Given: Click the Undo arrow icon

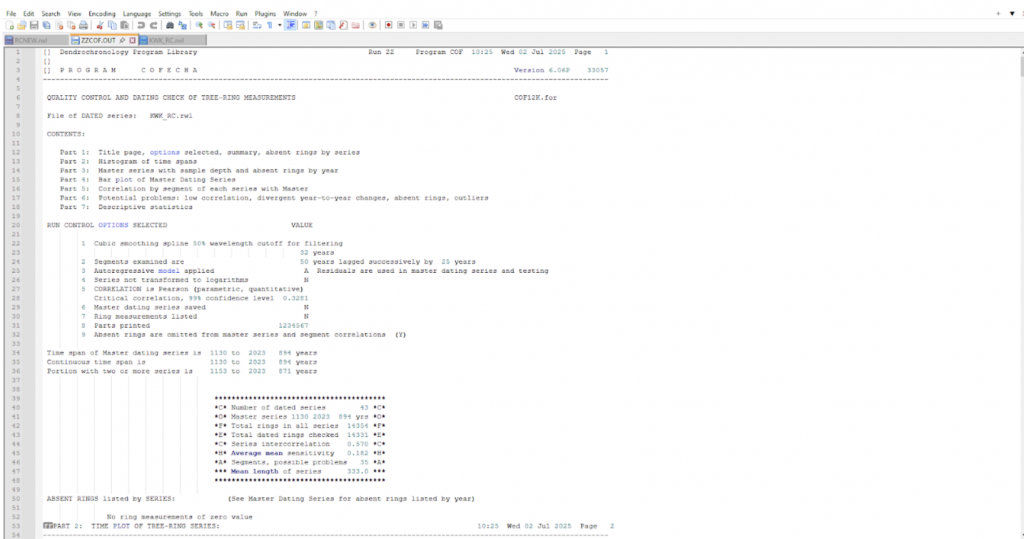Looking at the screenshot, I should pyautogui.click(x=142, y=24).
